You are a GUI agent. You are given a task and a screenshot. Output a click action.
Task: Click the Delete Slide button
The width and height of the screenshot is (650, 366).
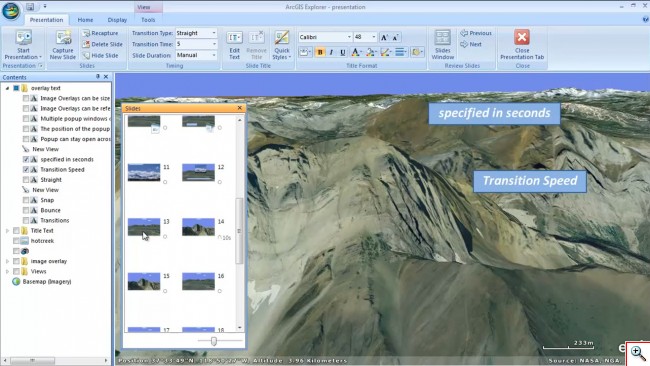pyautogui.click(x=102, y=44)
